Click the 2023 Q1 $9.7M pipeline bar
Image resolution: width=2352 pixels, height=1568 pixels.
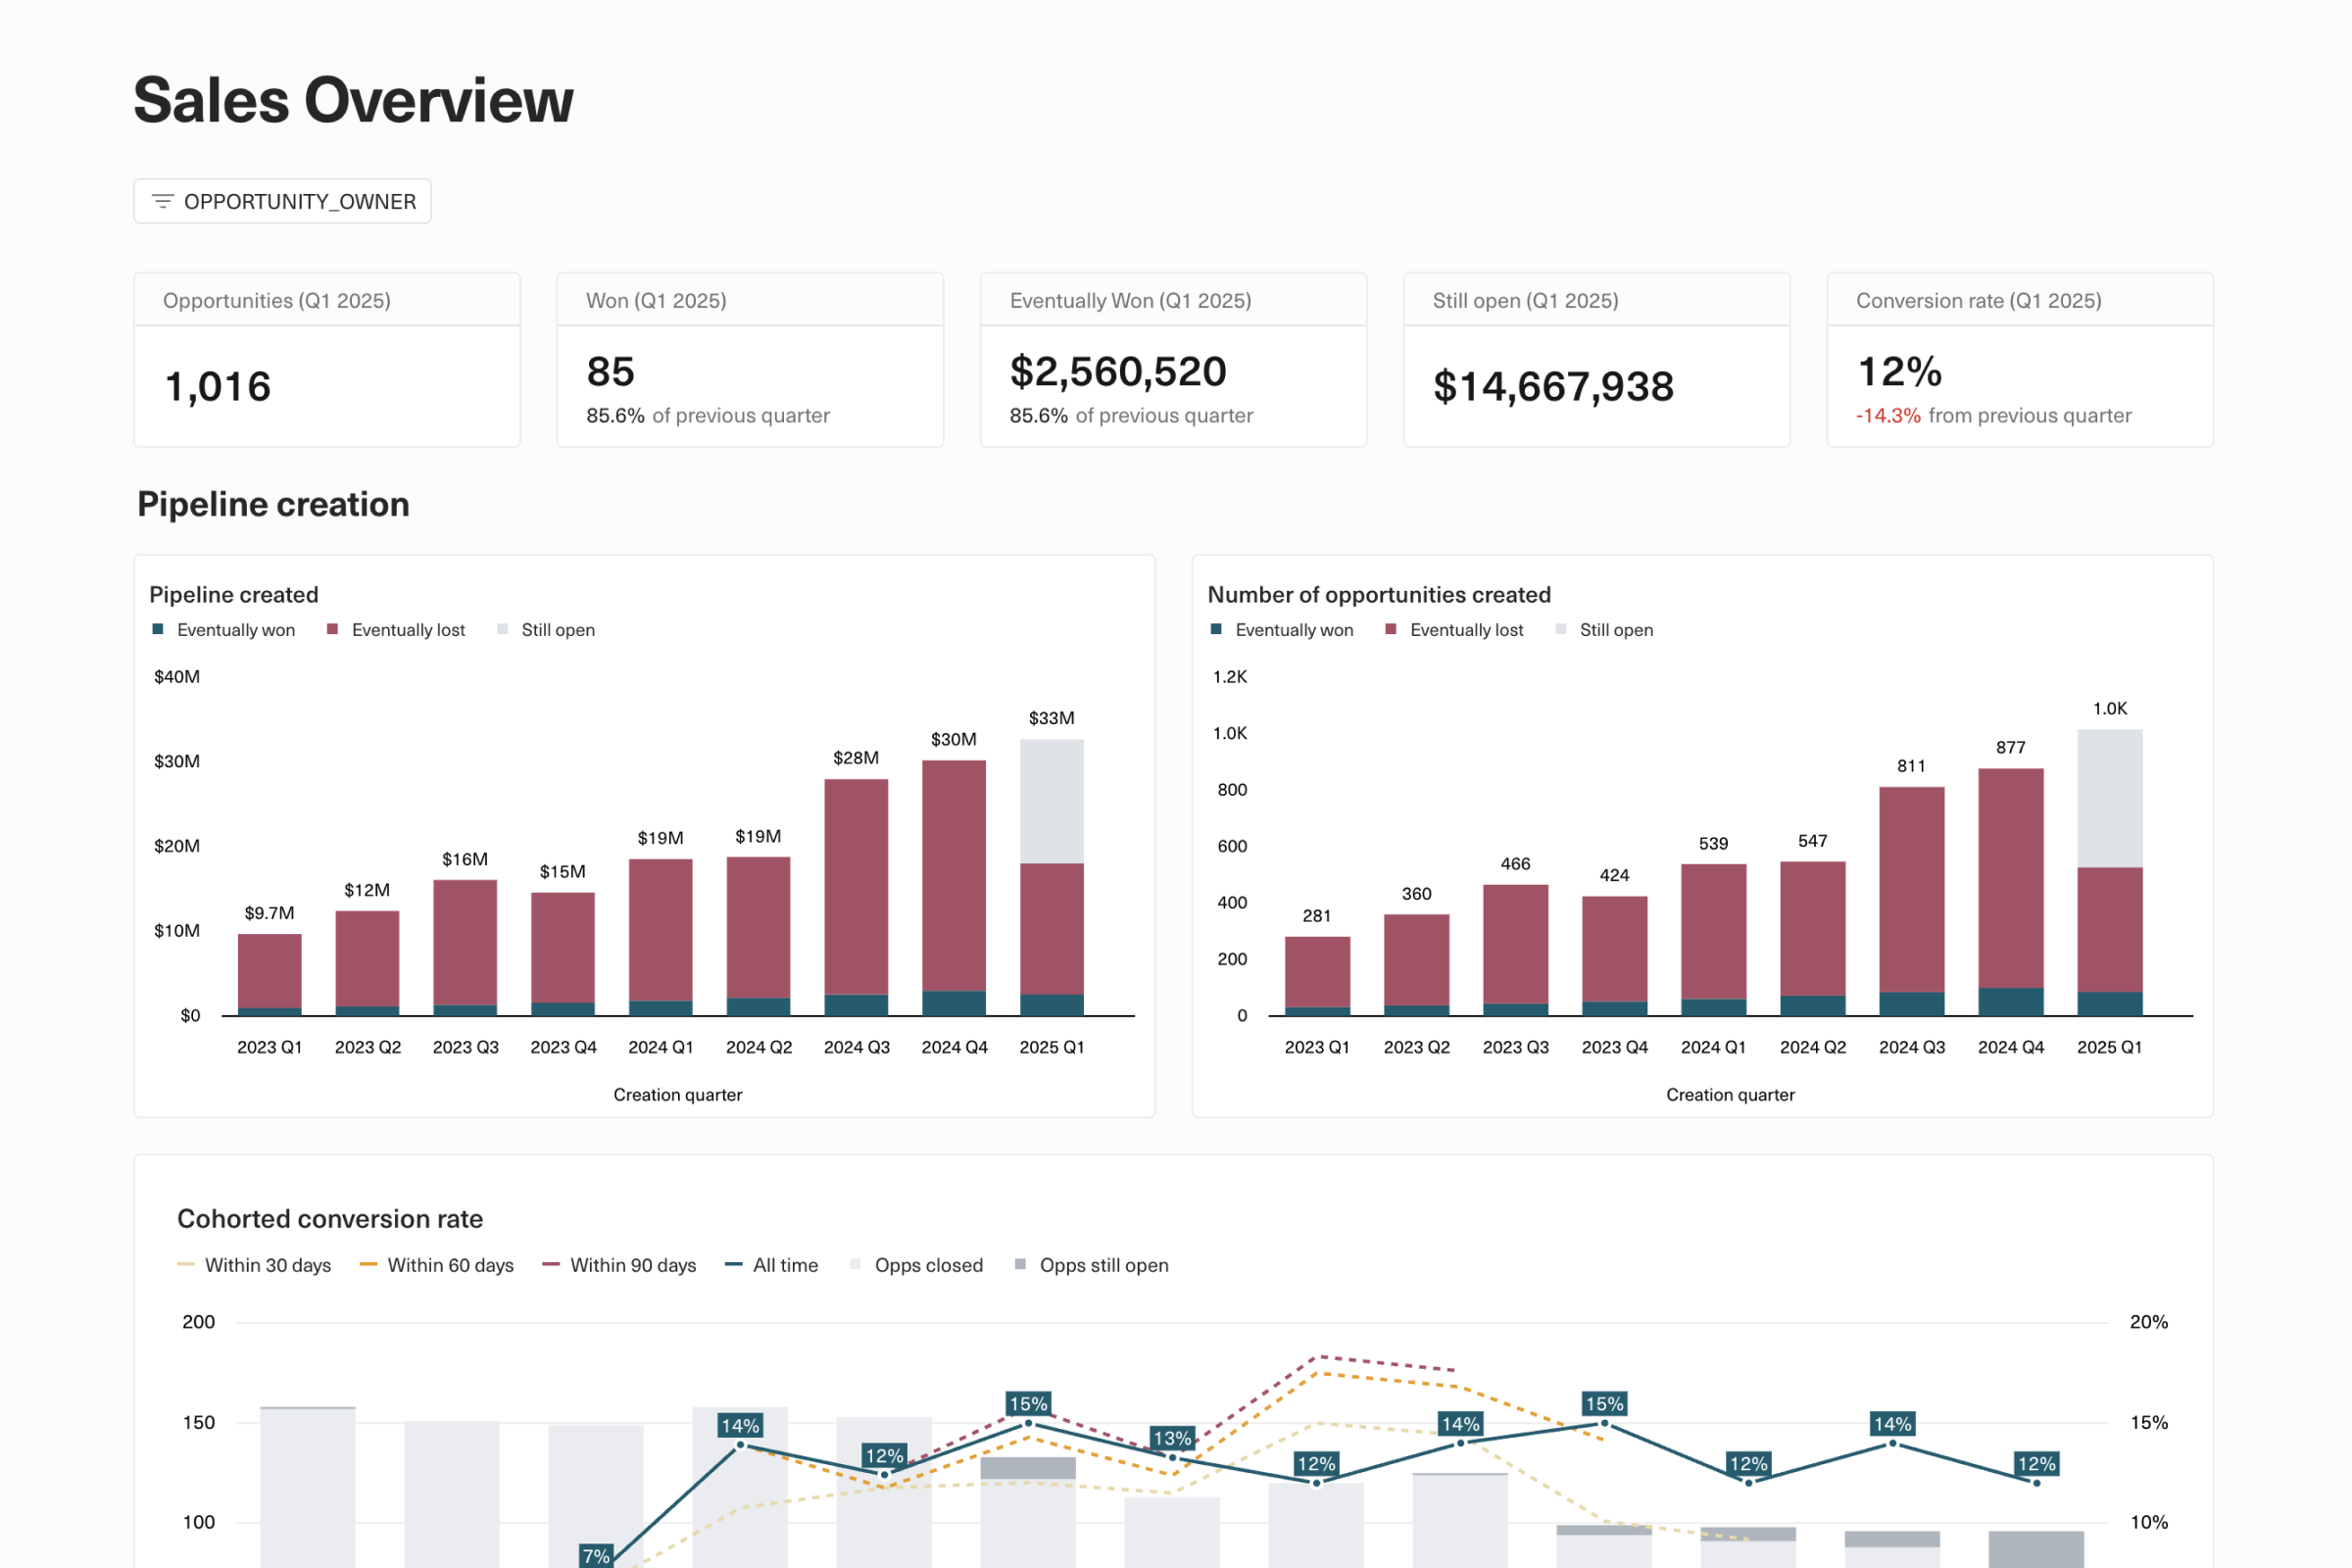pos(270,975)
